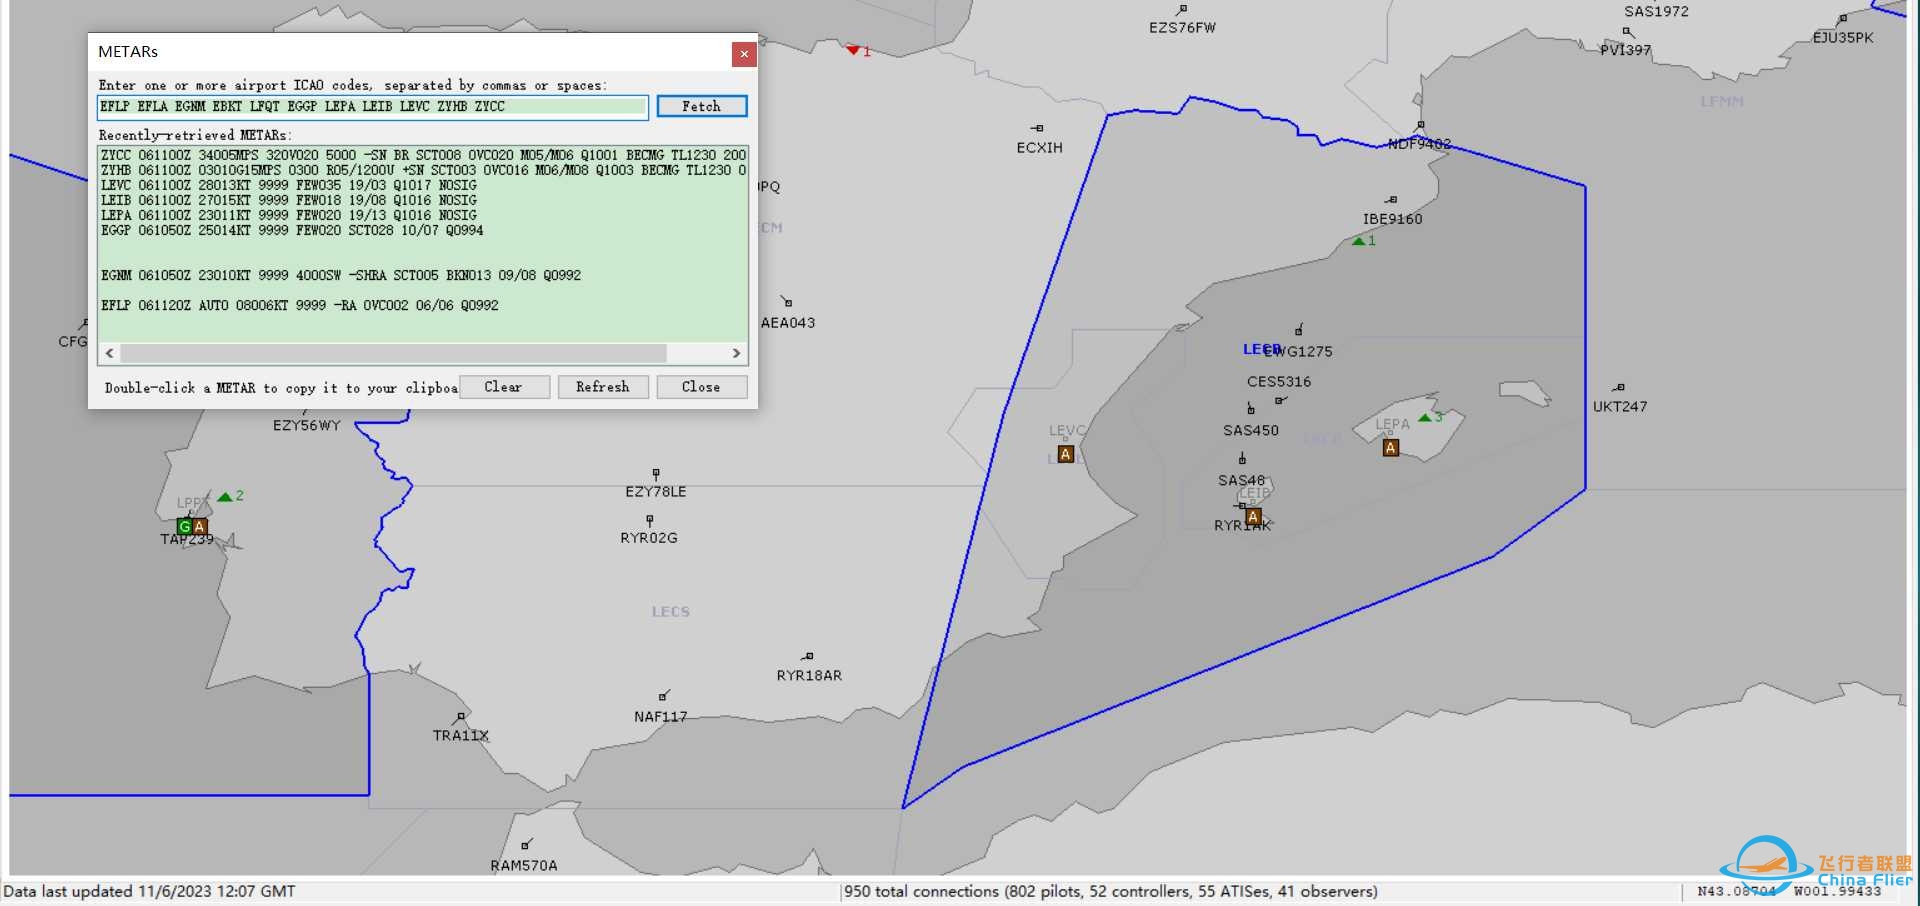Select the UKT247 aircraft on the map
Screen dimensions: 1920x906
(x=1619, y=388)
